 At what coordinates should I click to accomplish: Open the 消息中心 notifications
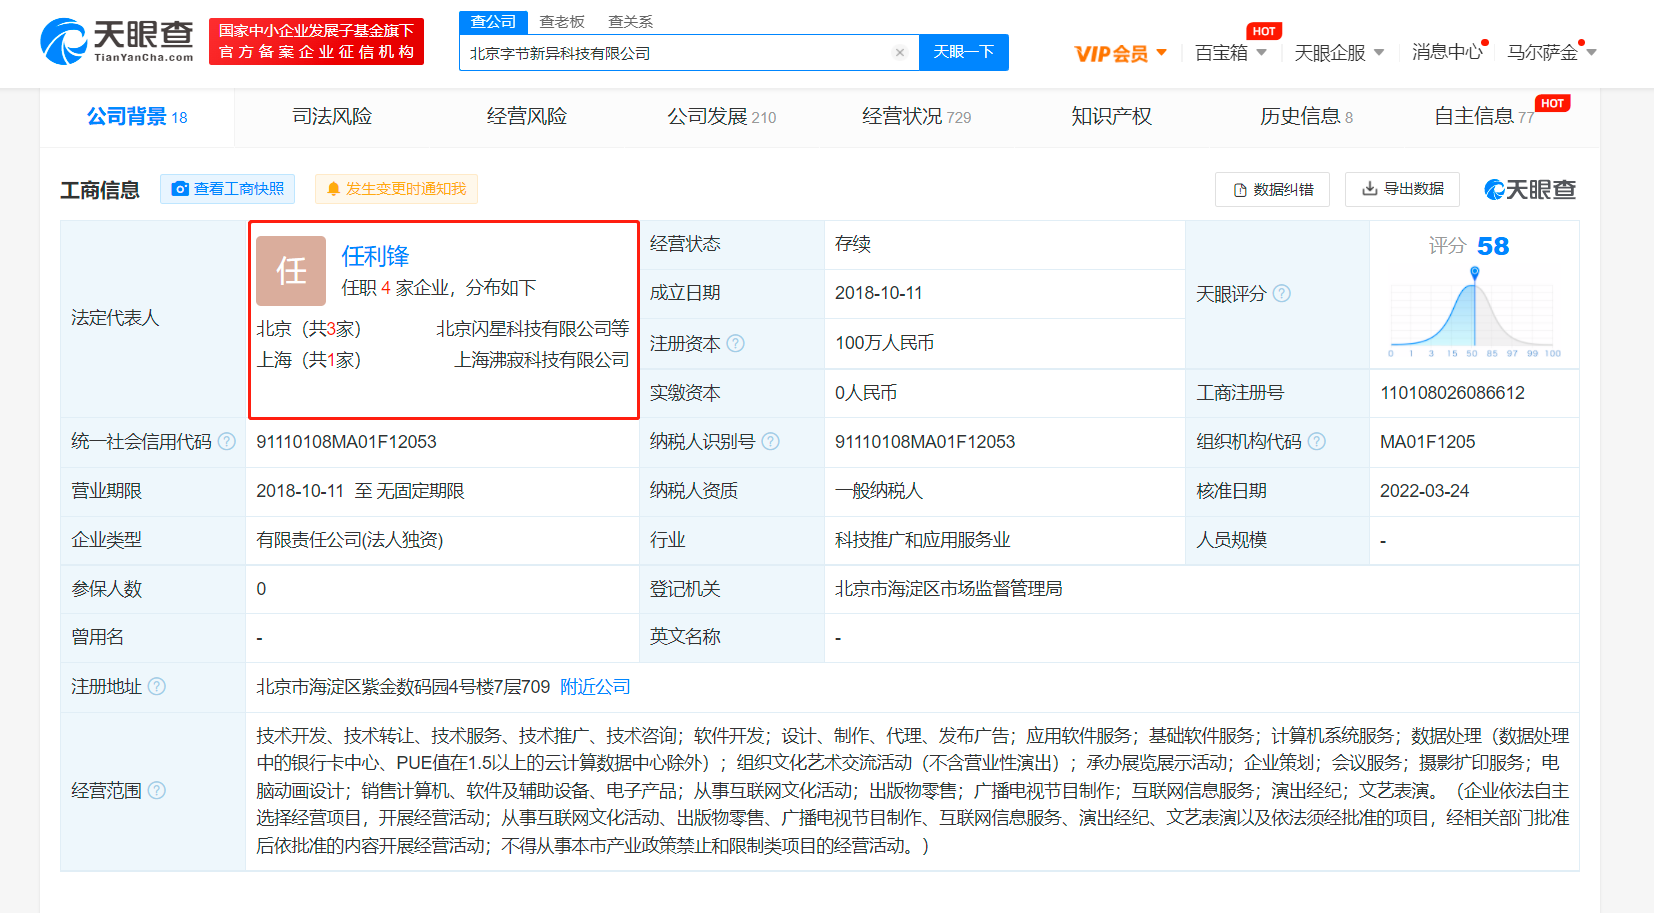point(1447,52)
